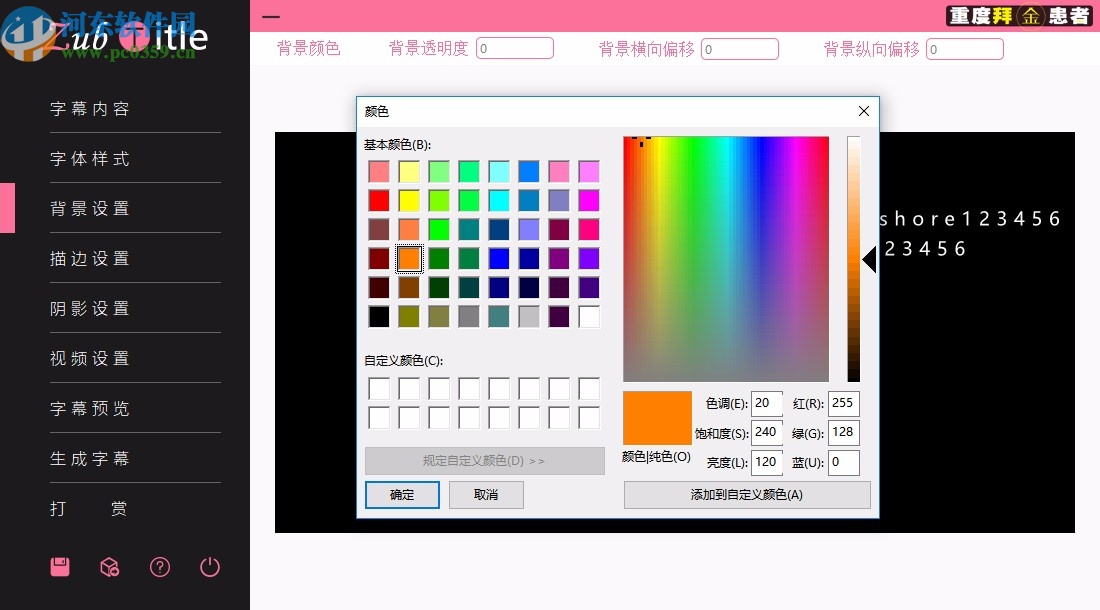
Task: Open the help question mark icon
Action: 159,567
